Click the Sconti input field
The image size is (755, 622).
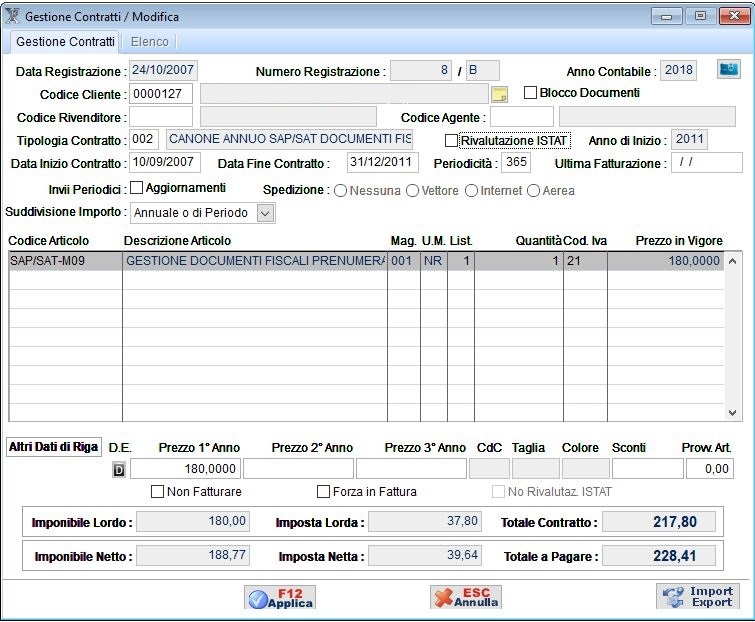click(x=648, y=469)
